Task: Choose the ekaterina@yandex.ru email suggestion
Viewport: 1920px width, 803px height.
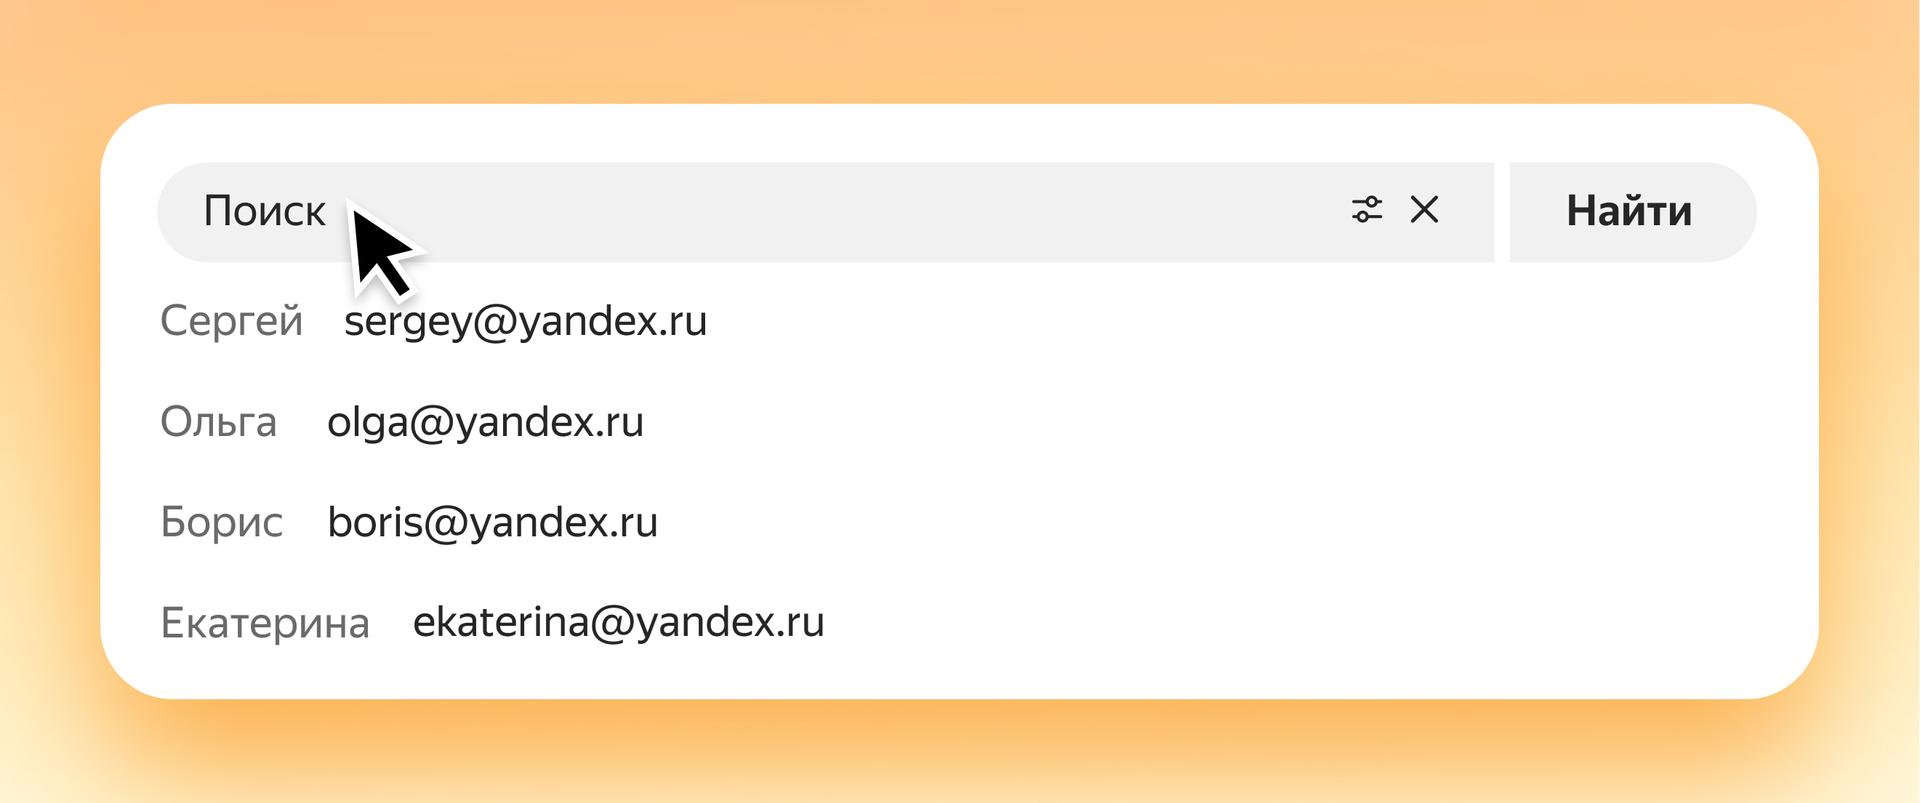Action: pos(618,623)
